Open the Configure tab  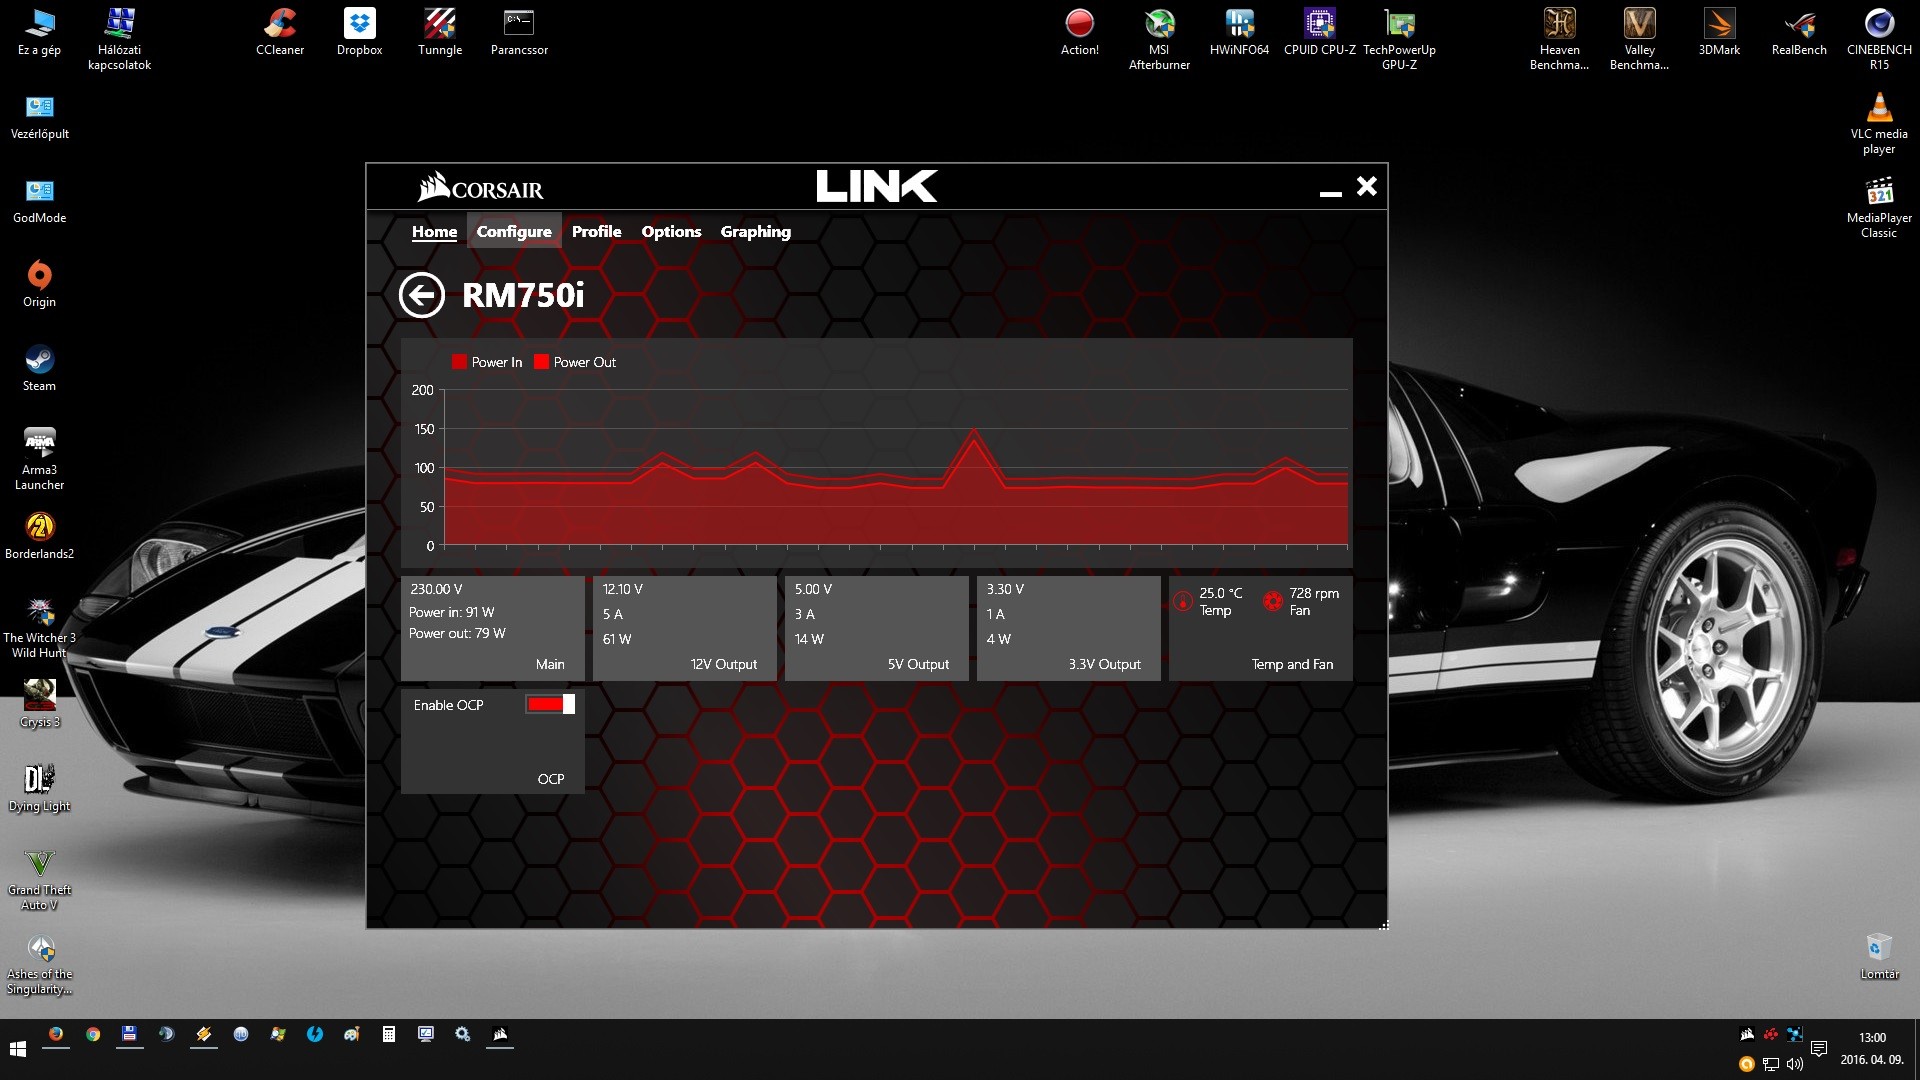[514, 231]
